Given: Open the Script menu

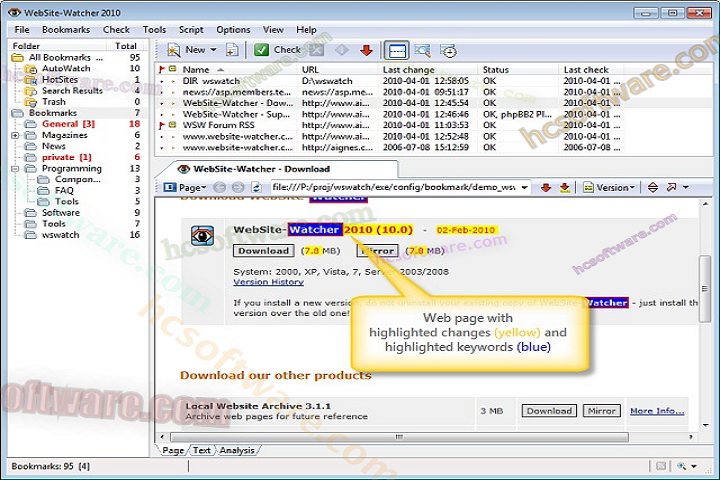Looking at the screenshot, I should click(x=191, y=30).
